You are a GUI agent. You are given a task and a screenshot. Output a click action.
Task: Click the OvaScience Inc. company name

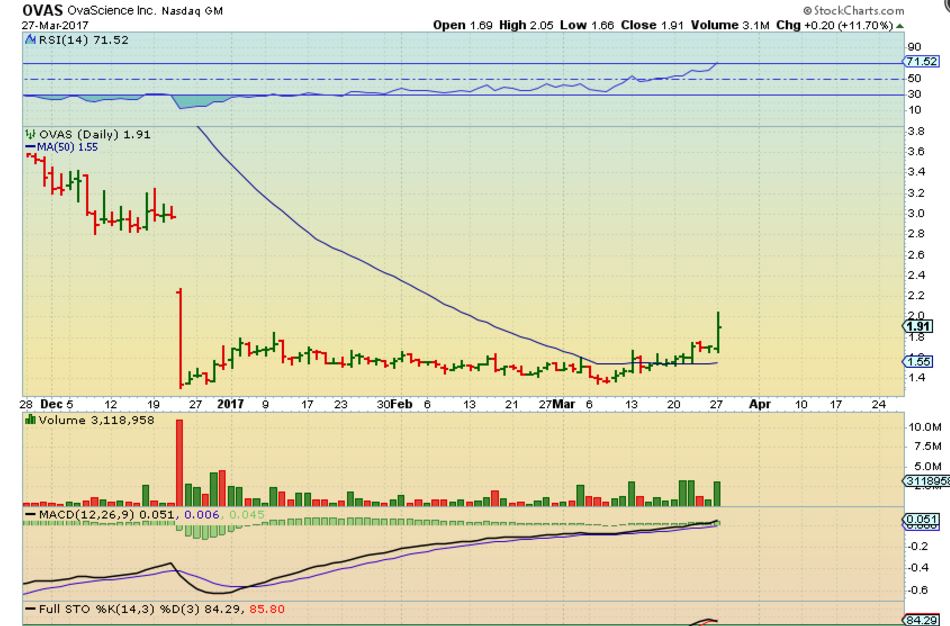[111, 11]
